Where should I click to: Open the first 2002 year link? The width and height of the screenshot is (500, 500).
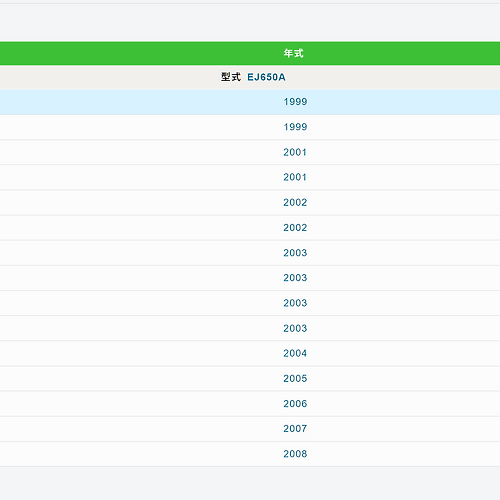295,203
